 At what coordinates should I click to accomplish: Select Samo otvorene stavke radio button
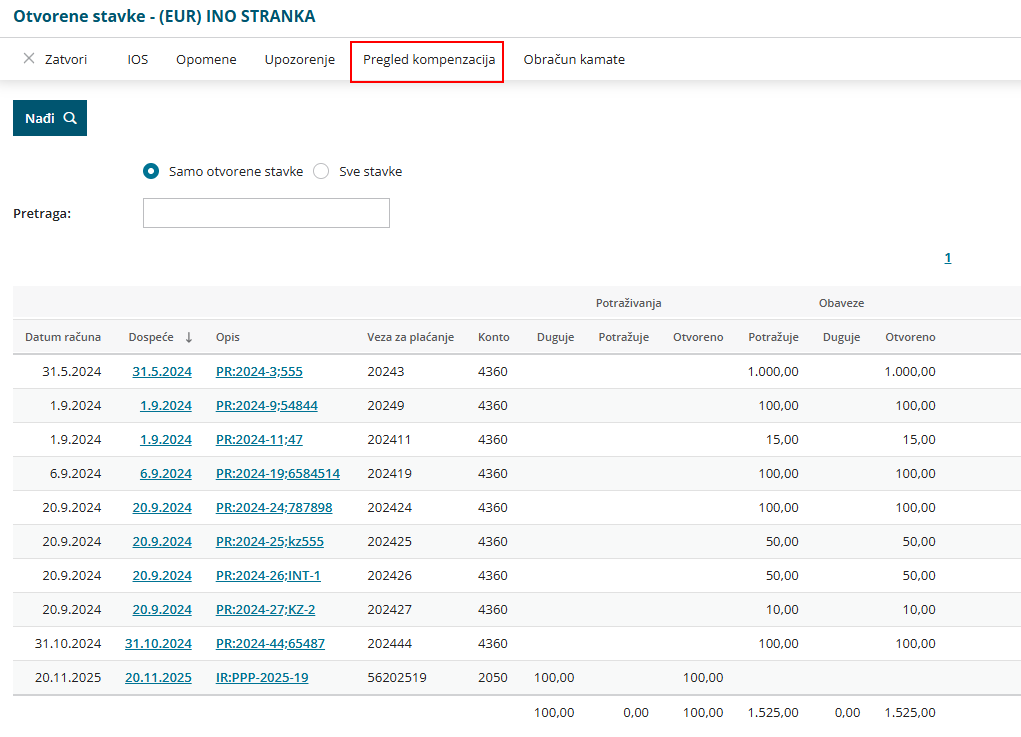point(150,171)
